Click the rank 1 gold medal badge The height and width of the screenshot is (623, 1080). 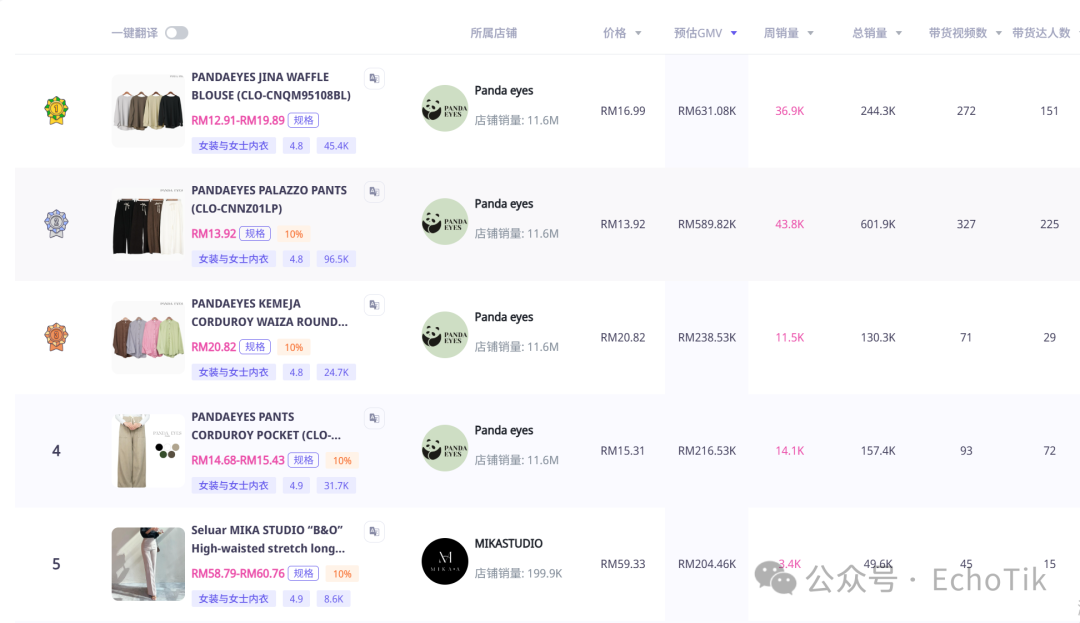pos(56,110)
